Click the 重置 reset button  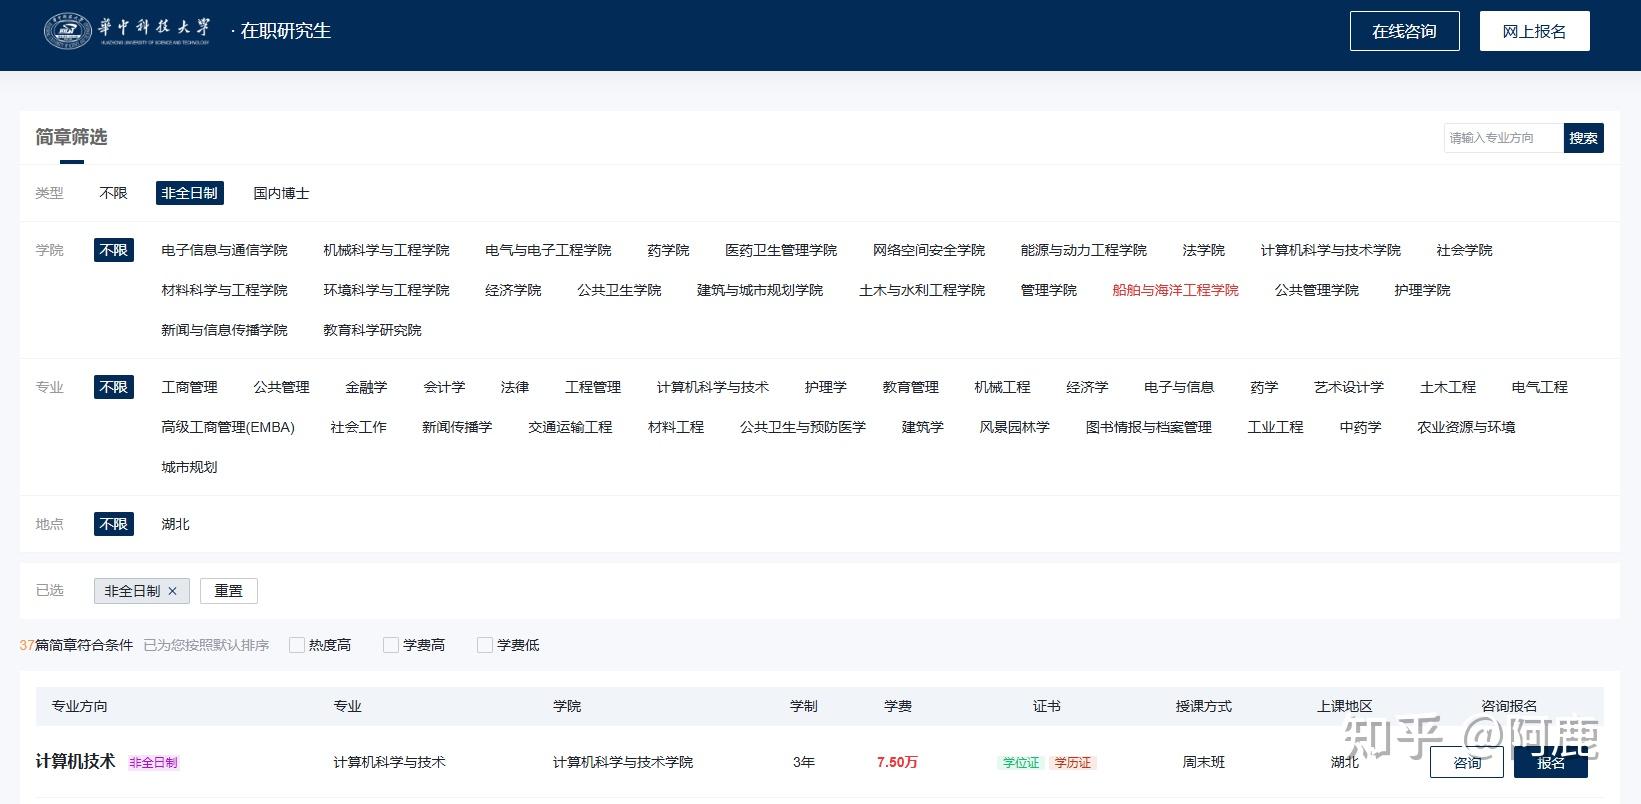[229, 591]
